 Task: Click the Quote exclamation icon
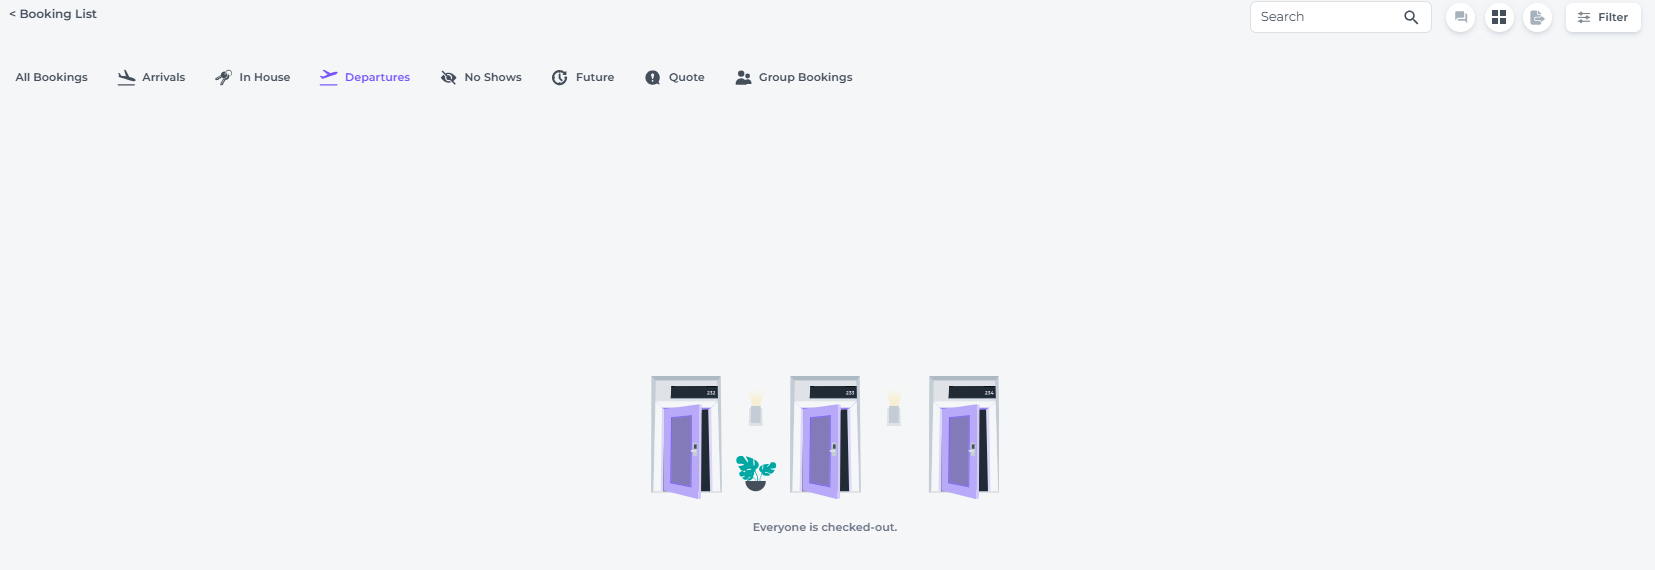(x=652, y=77)
